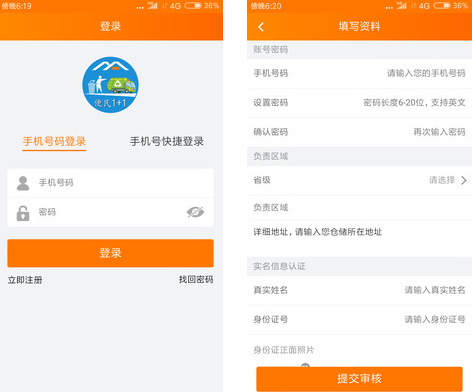
Task: Click the user avatar icon beside 手机号码
Action: tap(23, 183)
